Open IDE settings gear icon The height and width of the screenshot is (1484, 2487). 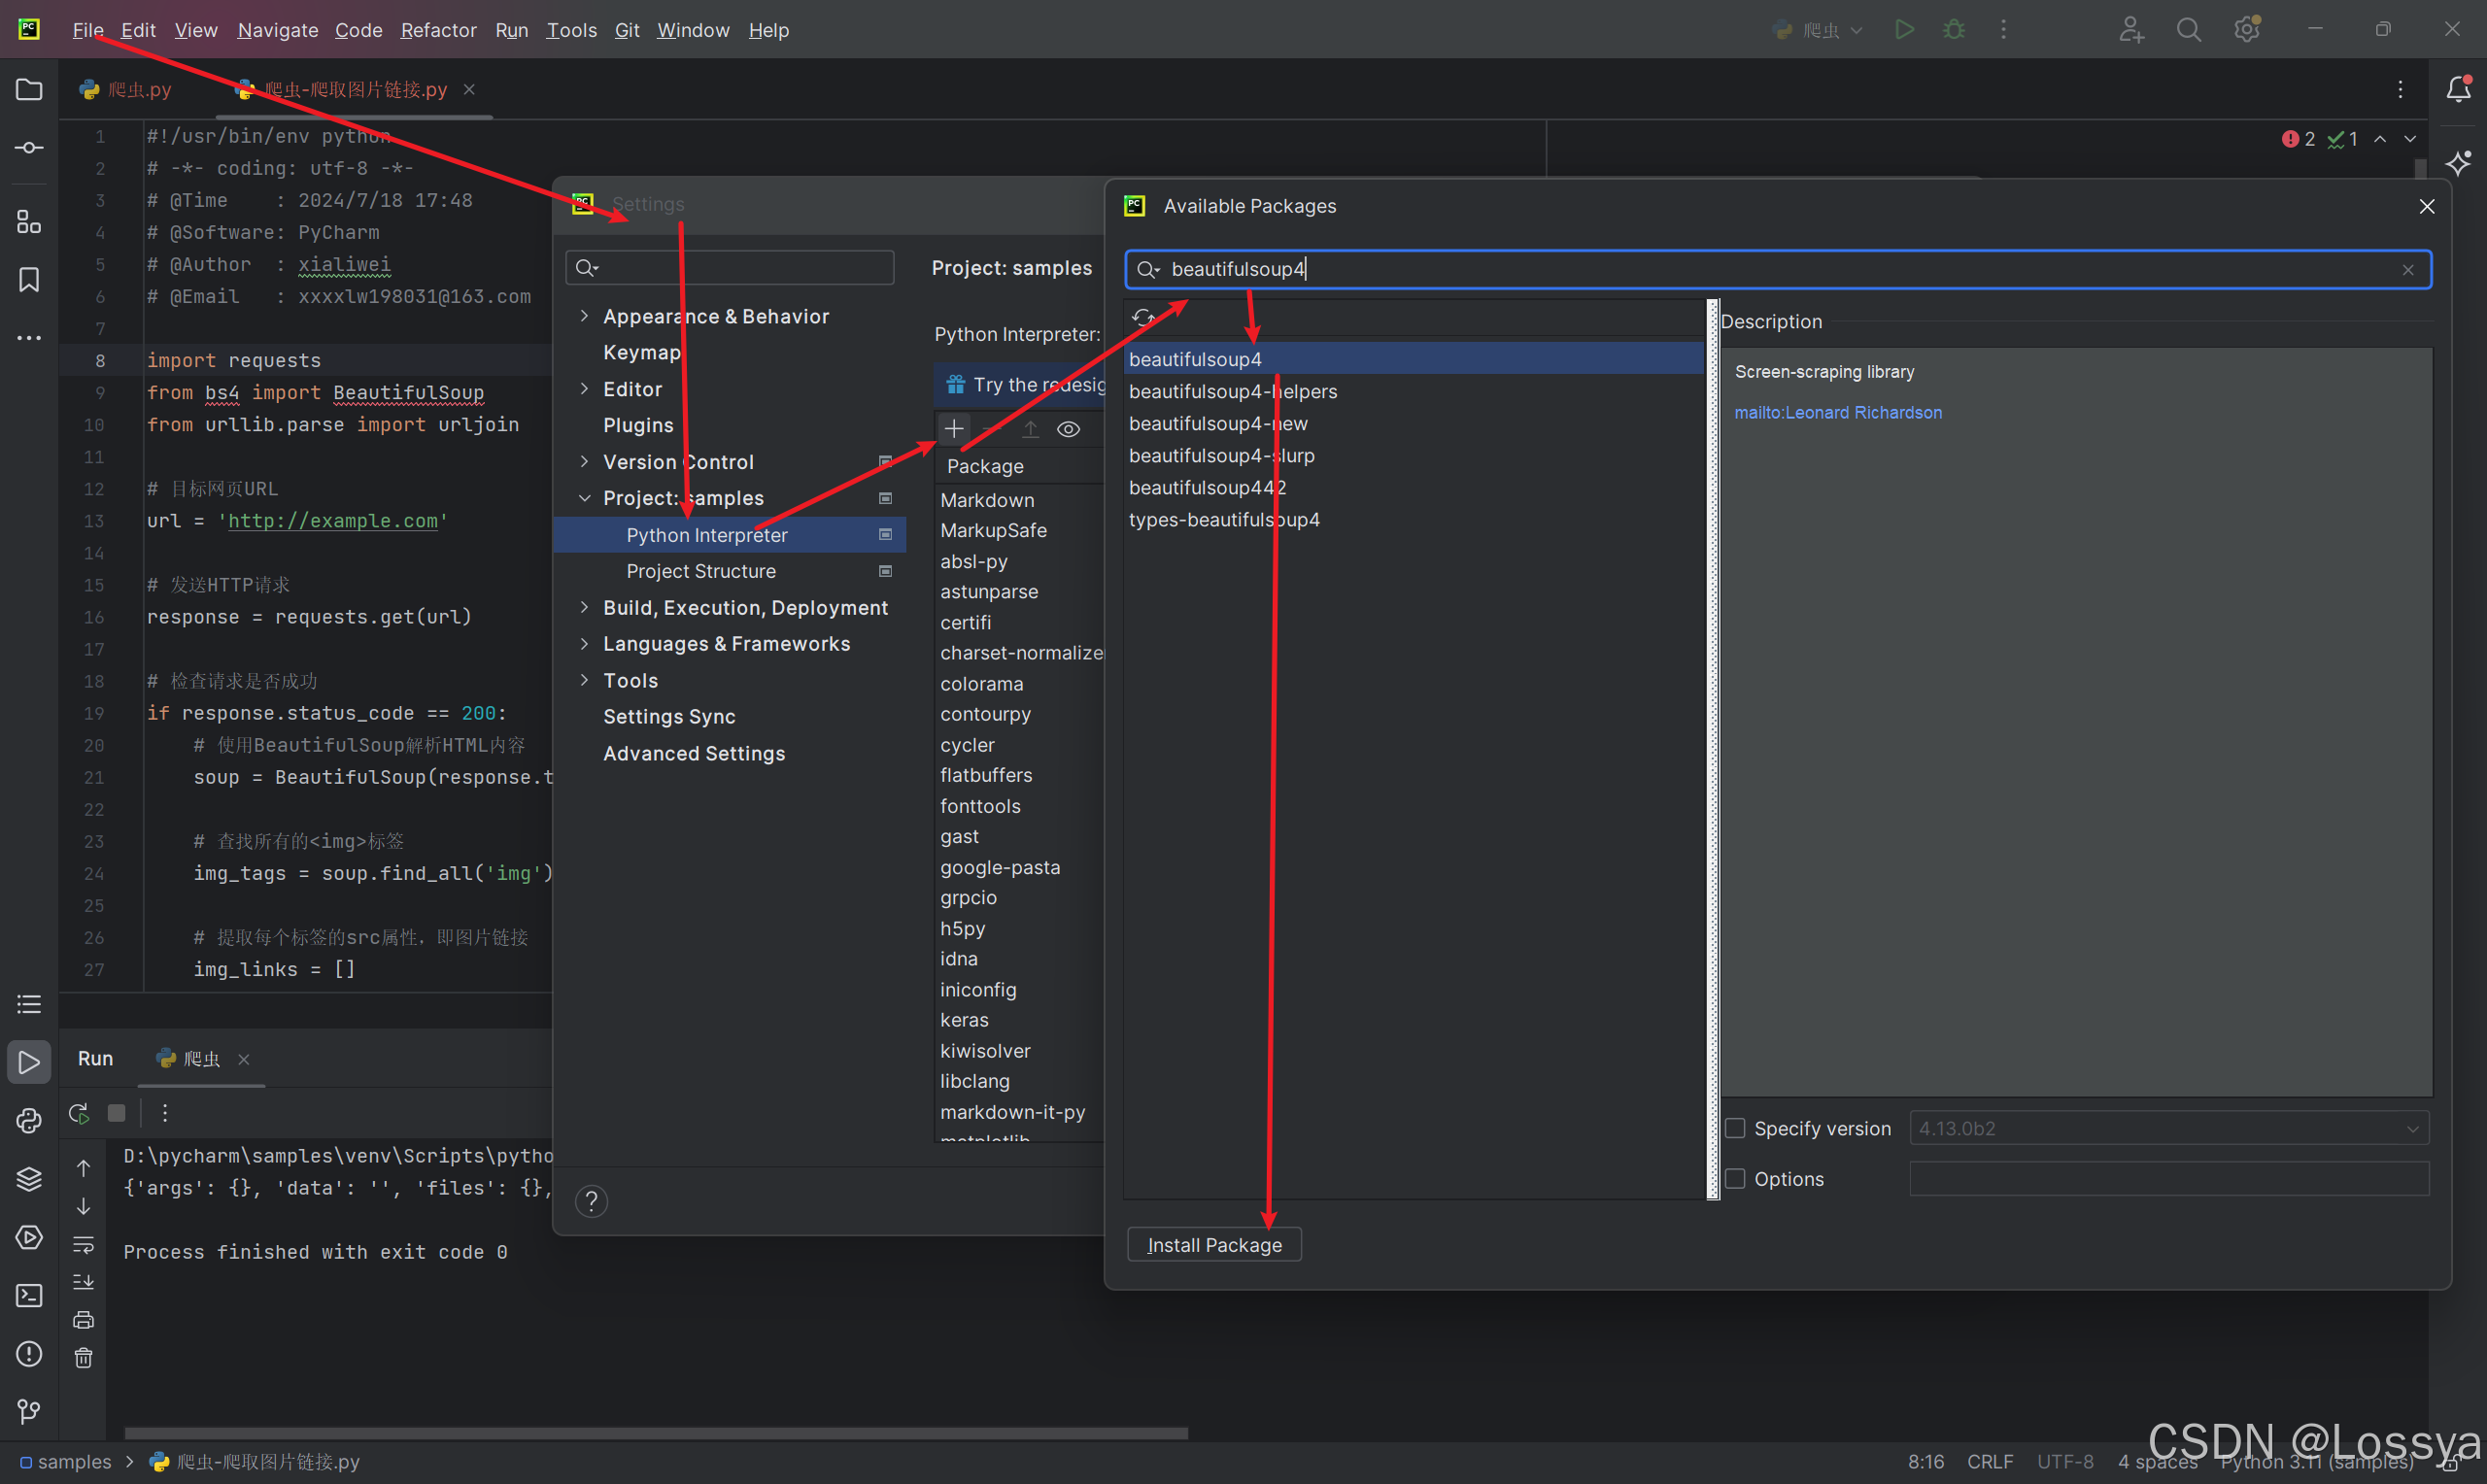pos(2247,30)
